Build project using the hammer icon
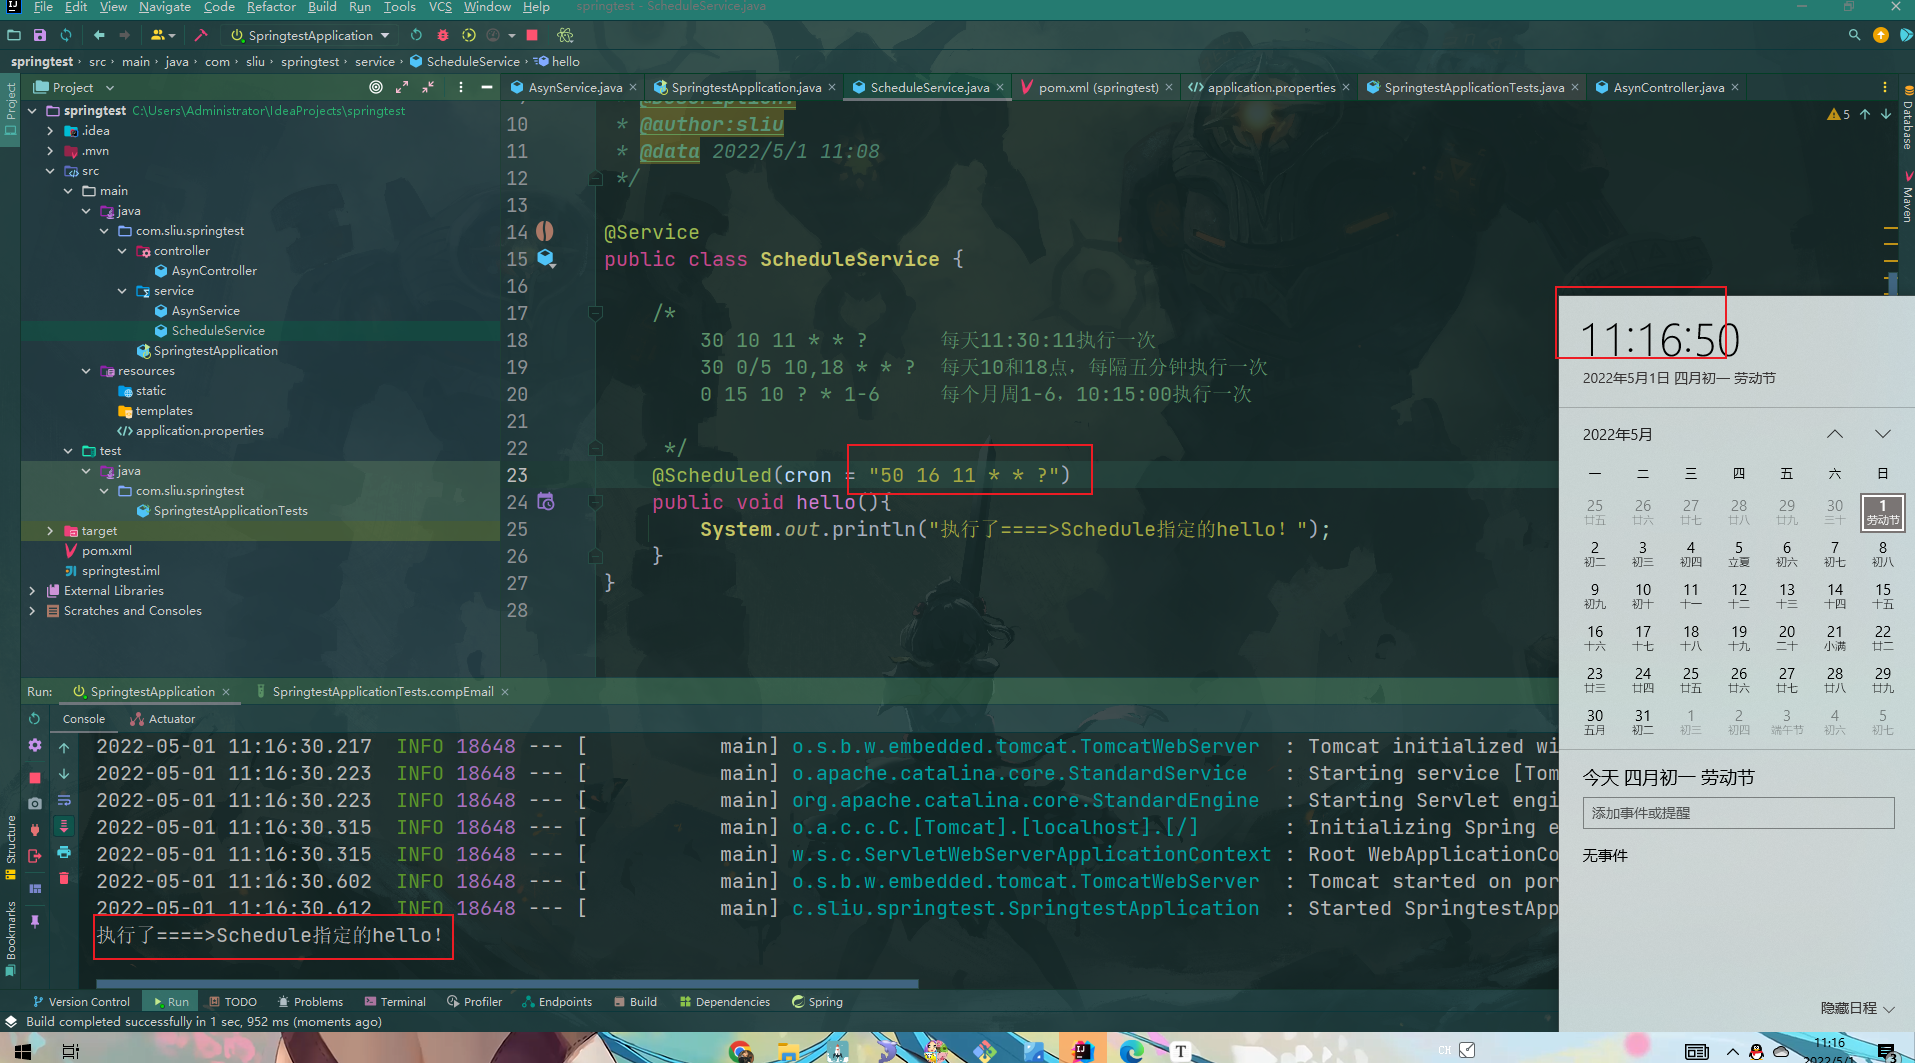 pyautogui.click(x=201, y=35)
